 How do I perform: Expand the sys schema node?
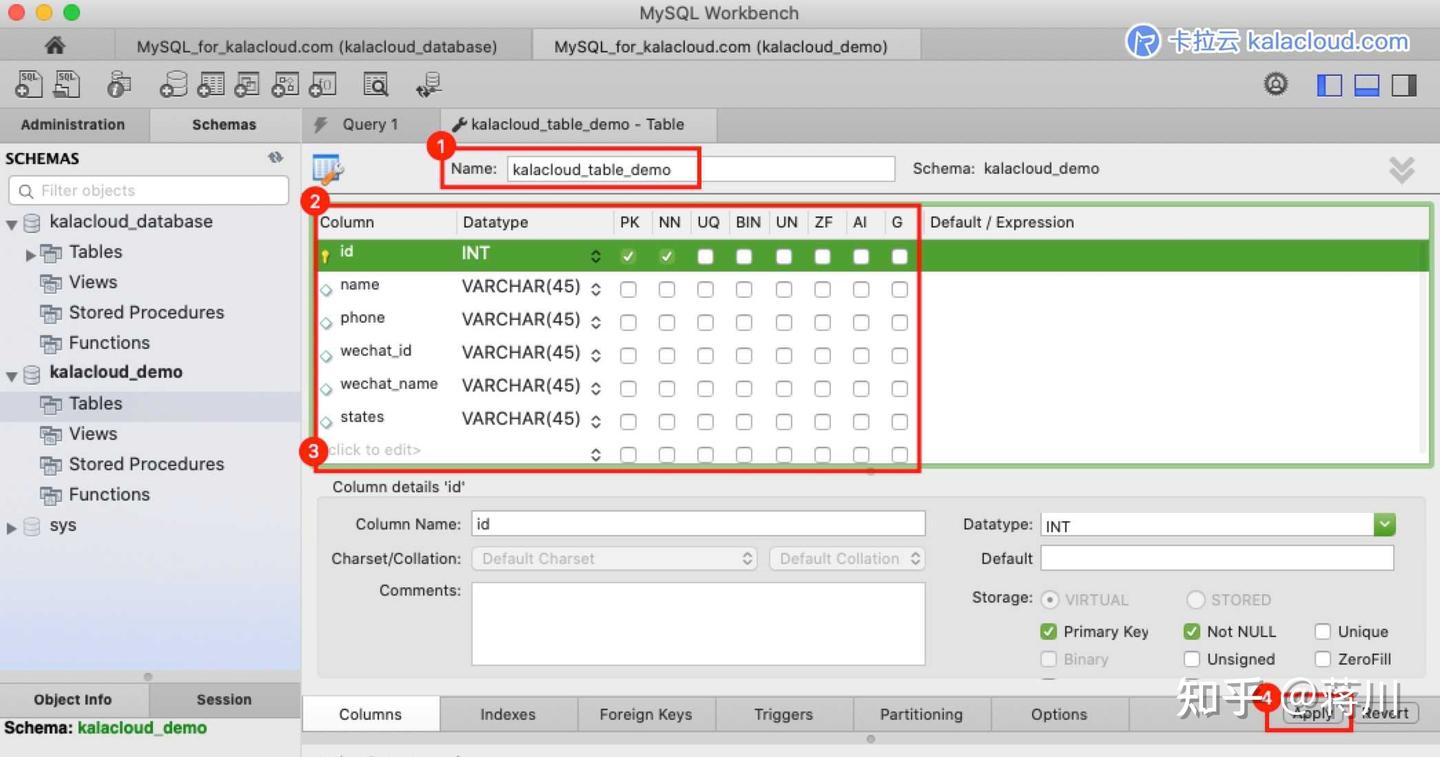pyautogui.click(x=11, y=525)
